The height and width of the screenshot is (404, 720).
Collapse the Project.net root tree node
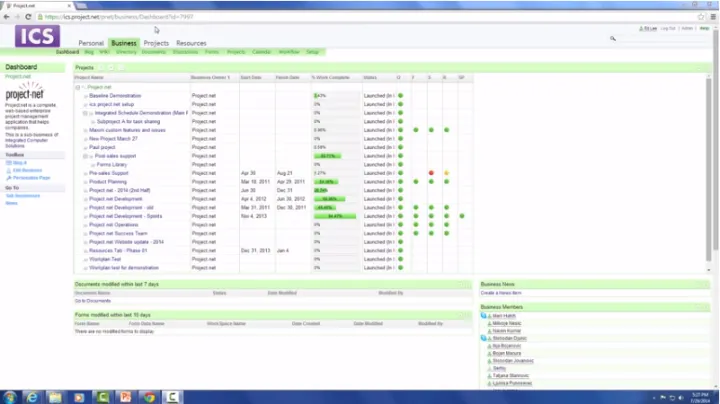coord(78,87)
